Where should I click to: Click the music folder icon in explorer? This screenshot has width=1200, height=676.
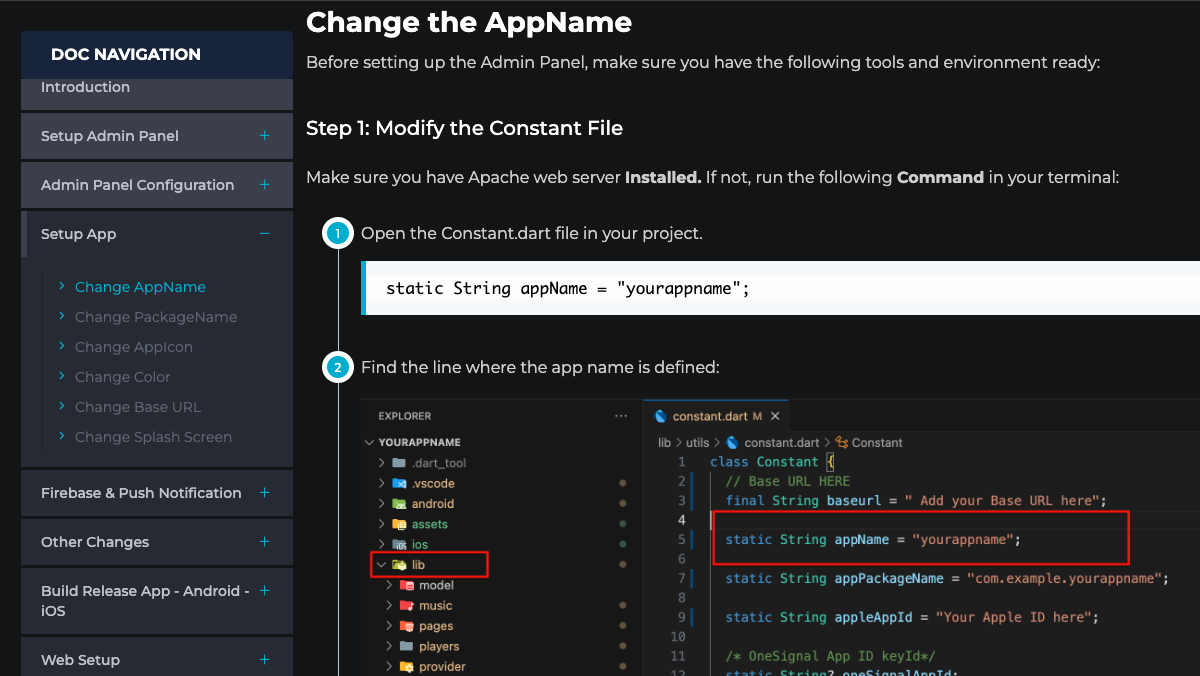pos(407,606)
